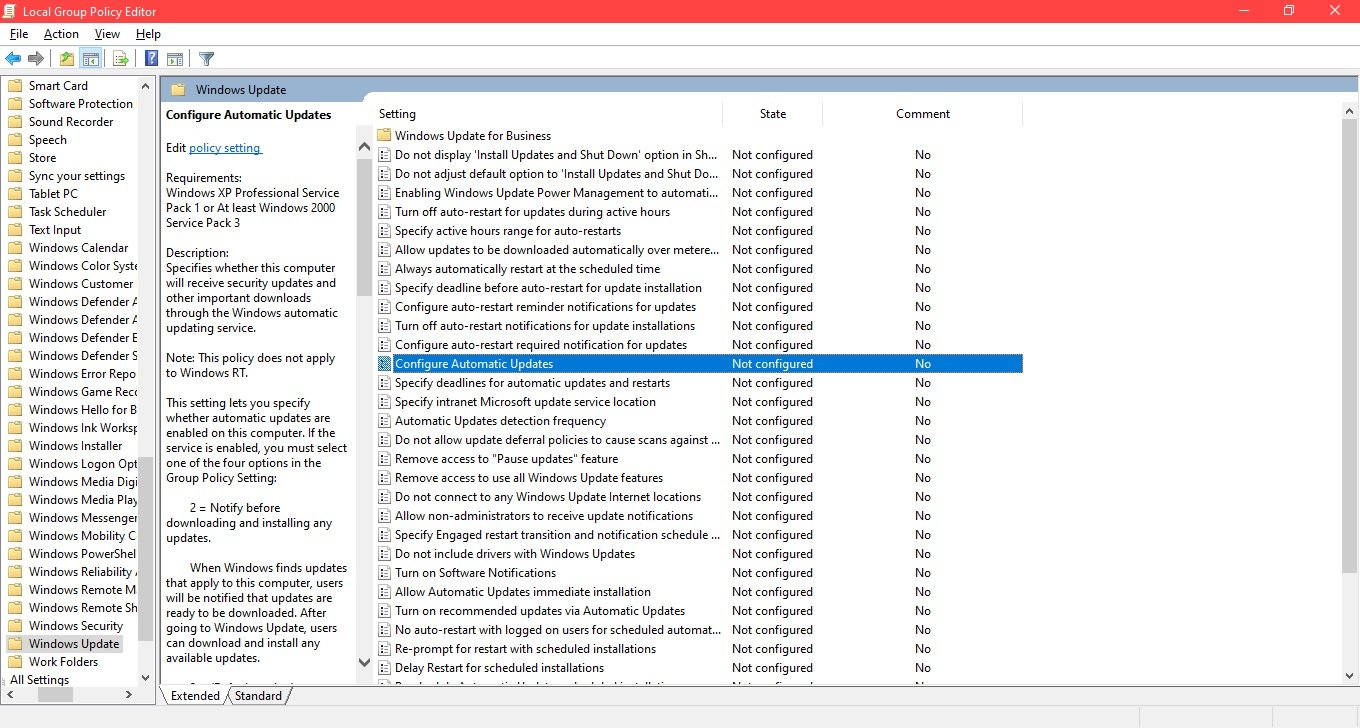Open the File menu
Image resolution: width=1360 pixels, height=728 pixels.
pos(18,34)
